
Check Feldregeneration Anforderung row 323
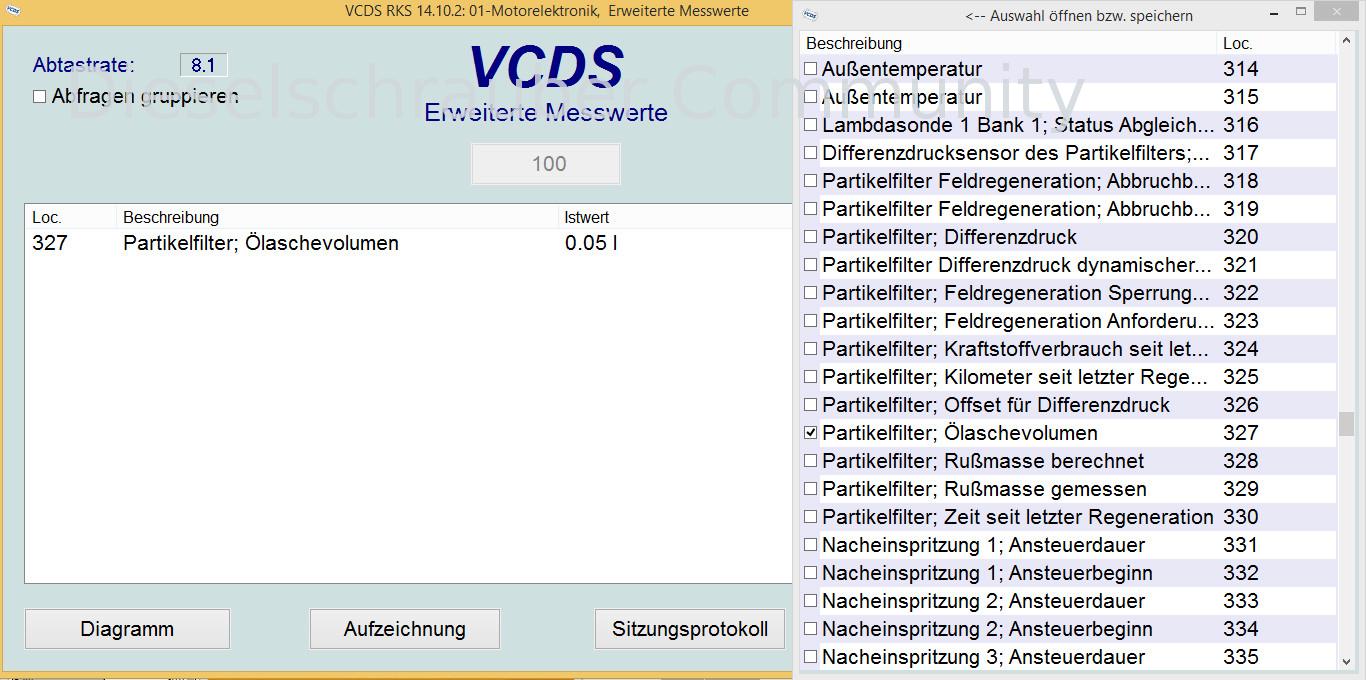tap(811, 321)
